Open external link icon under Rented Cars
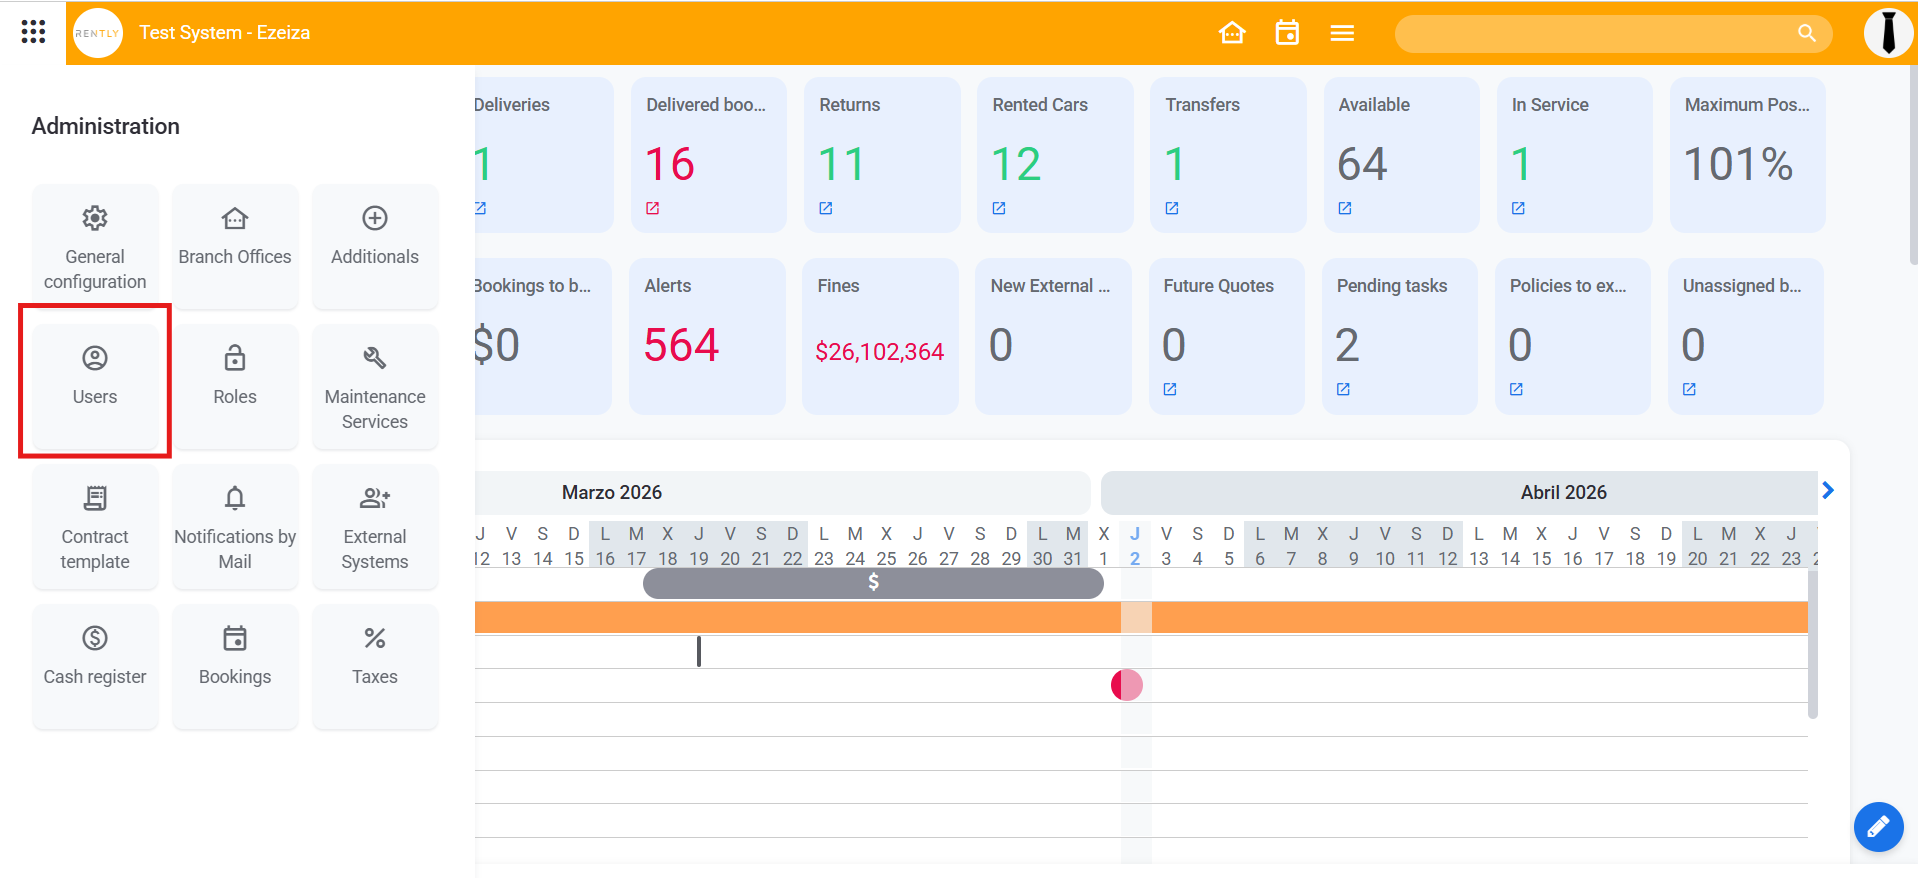1918x878 pixels. click(999, 208)
